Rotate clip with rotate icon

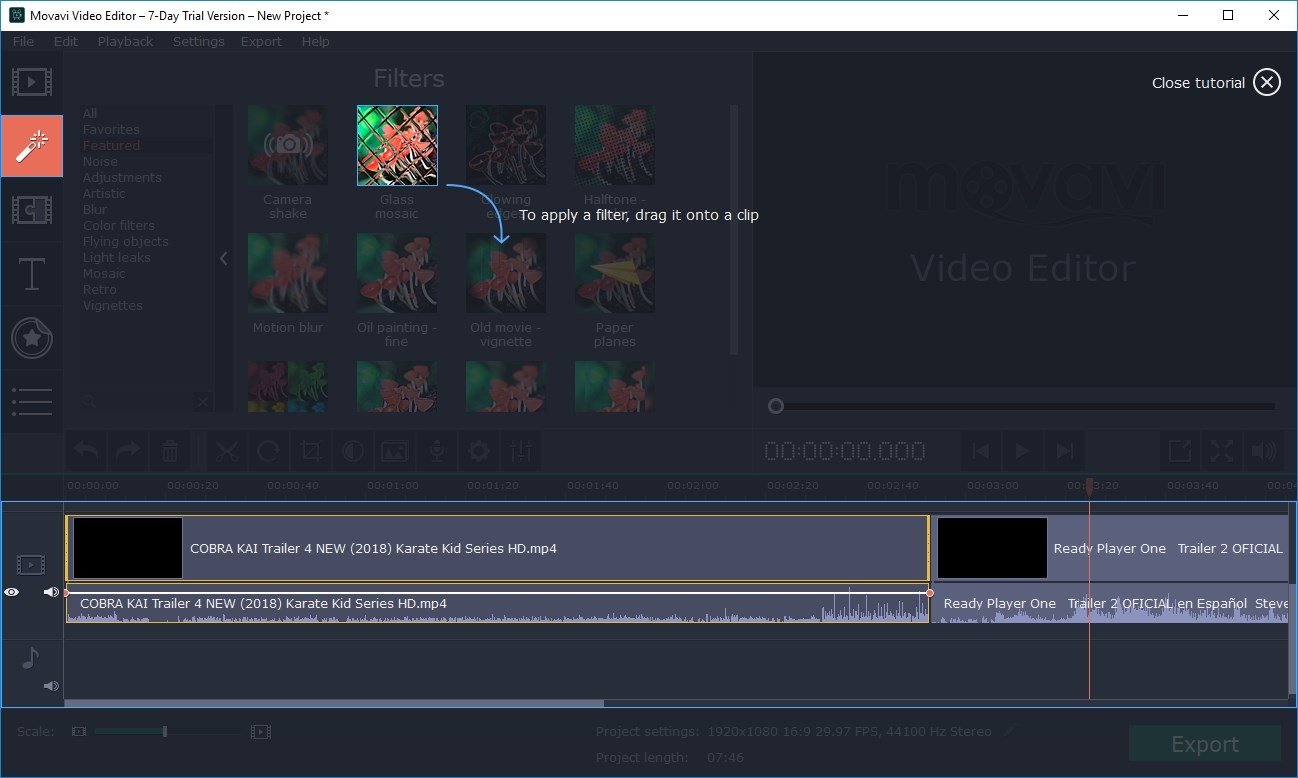coord(269,452)
